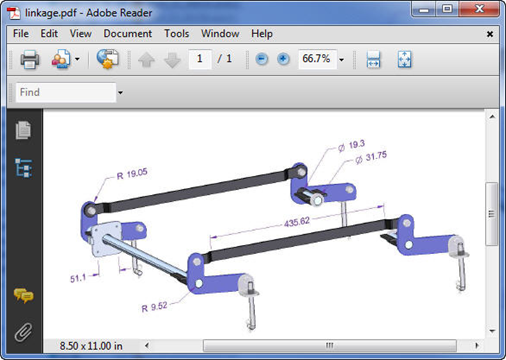Go to next page down arrow
506x360 pixels.
pyautogui.click(x=172, y=60)
